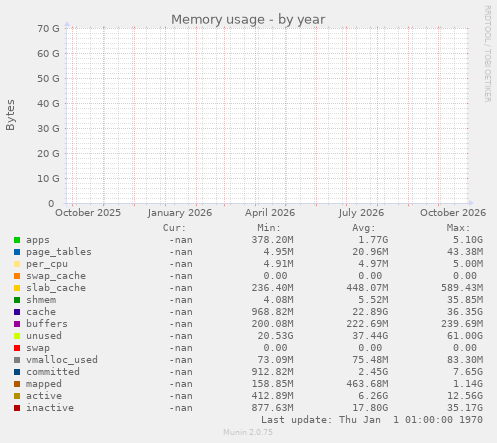This screenshot has height=443, width=497.
Task: Click the 'Memory usage - by year' title
Action: (248, 20)
